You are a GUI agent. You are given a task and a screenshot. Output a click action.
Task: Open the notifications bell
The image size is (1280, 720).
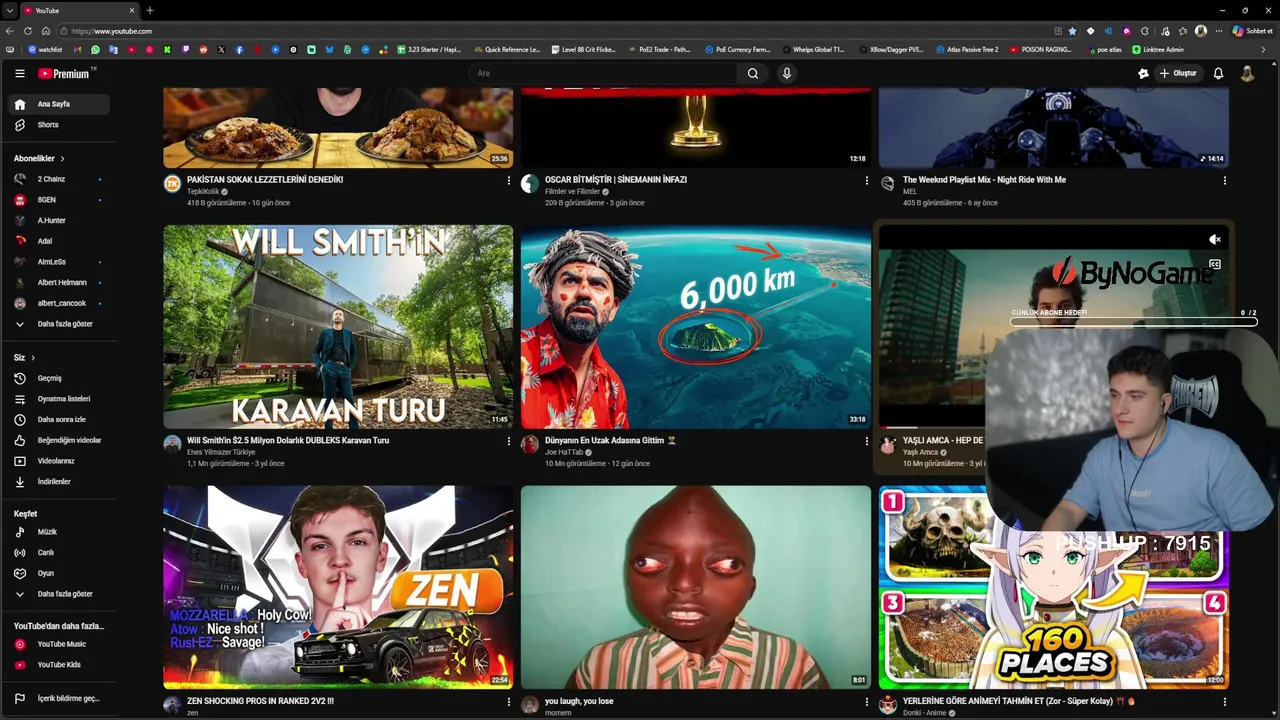1218,73
